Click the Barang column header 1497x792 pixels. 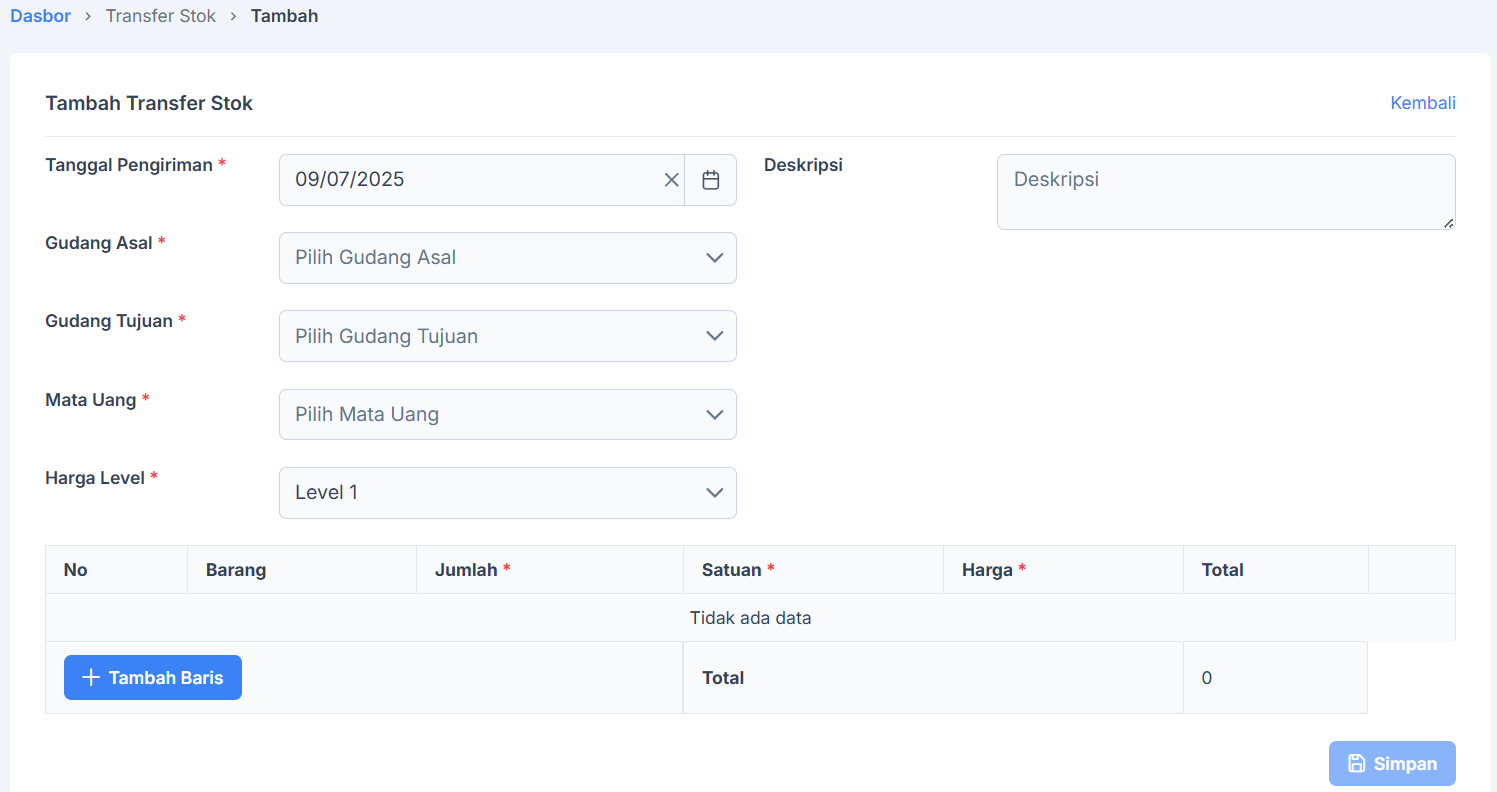coord(236,570)
